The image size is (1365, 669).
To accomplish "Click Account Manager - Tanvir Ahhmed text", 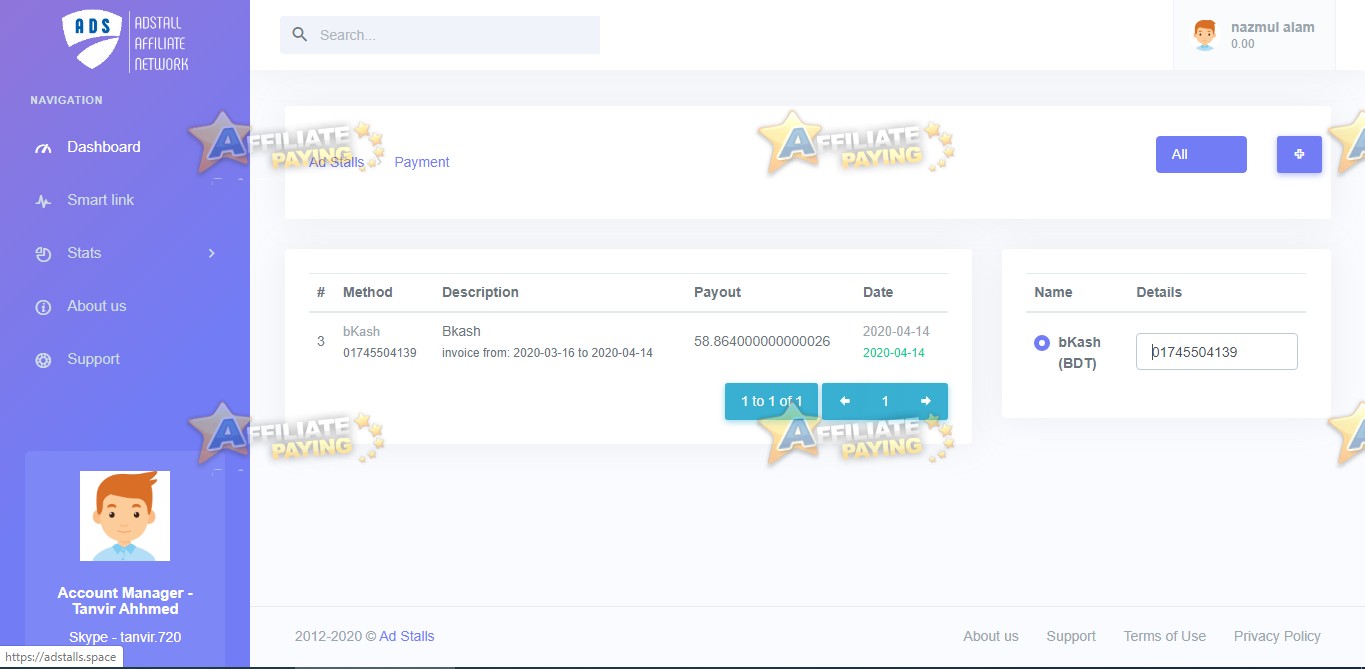I will click(x=125, y=601).
